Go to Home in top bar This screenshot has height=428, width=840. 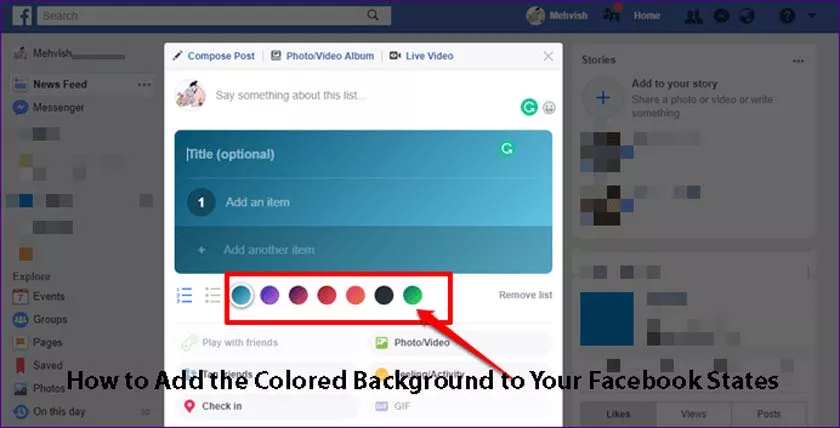click(647, 16)
